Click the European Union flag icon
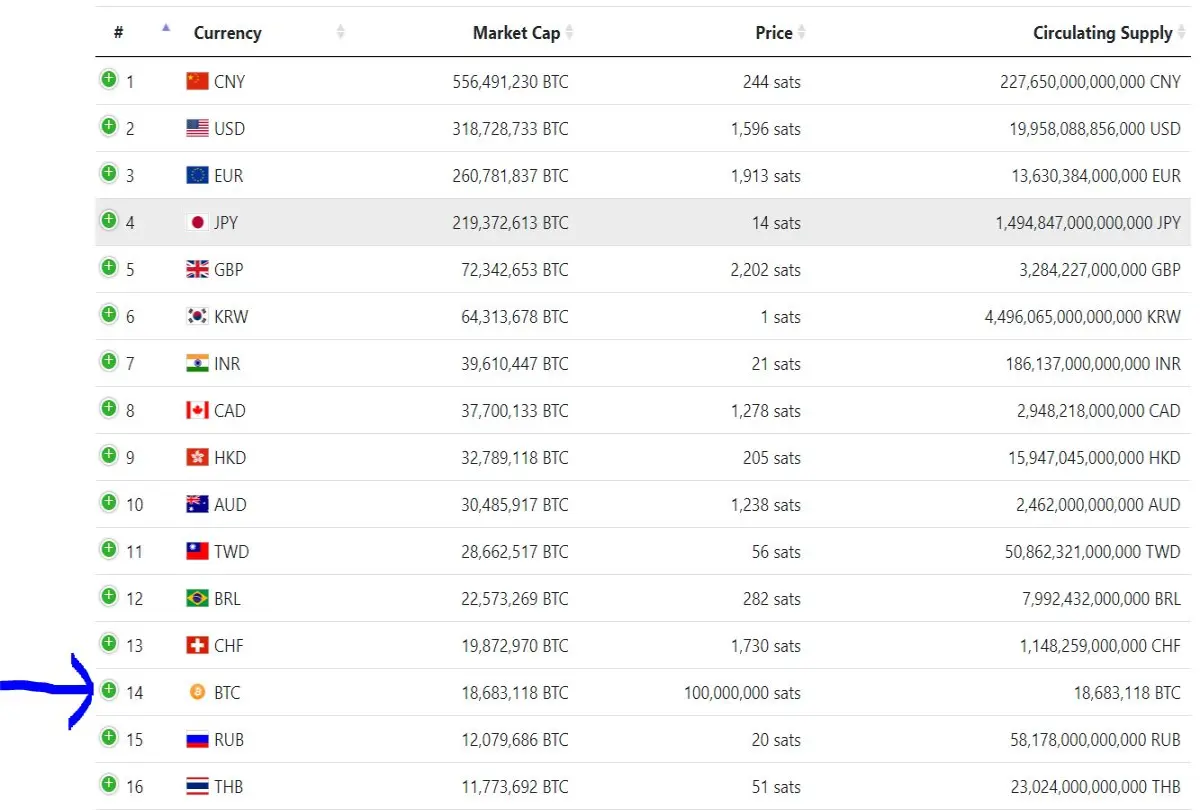This screenshot has width=1200, height=811. coord(197,175)
